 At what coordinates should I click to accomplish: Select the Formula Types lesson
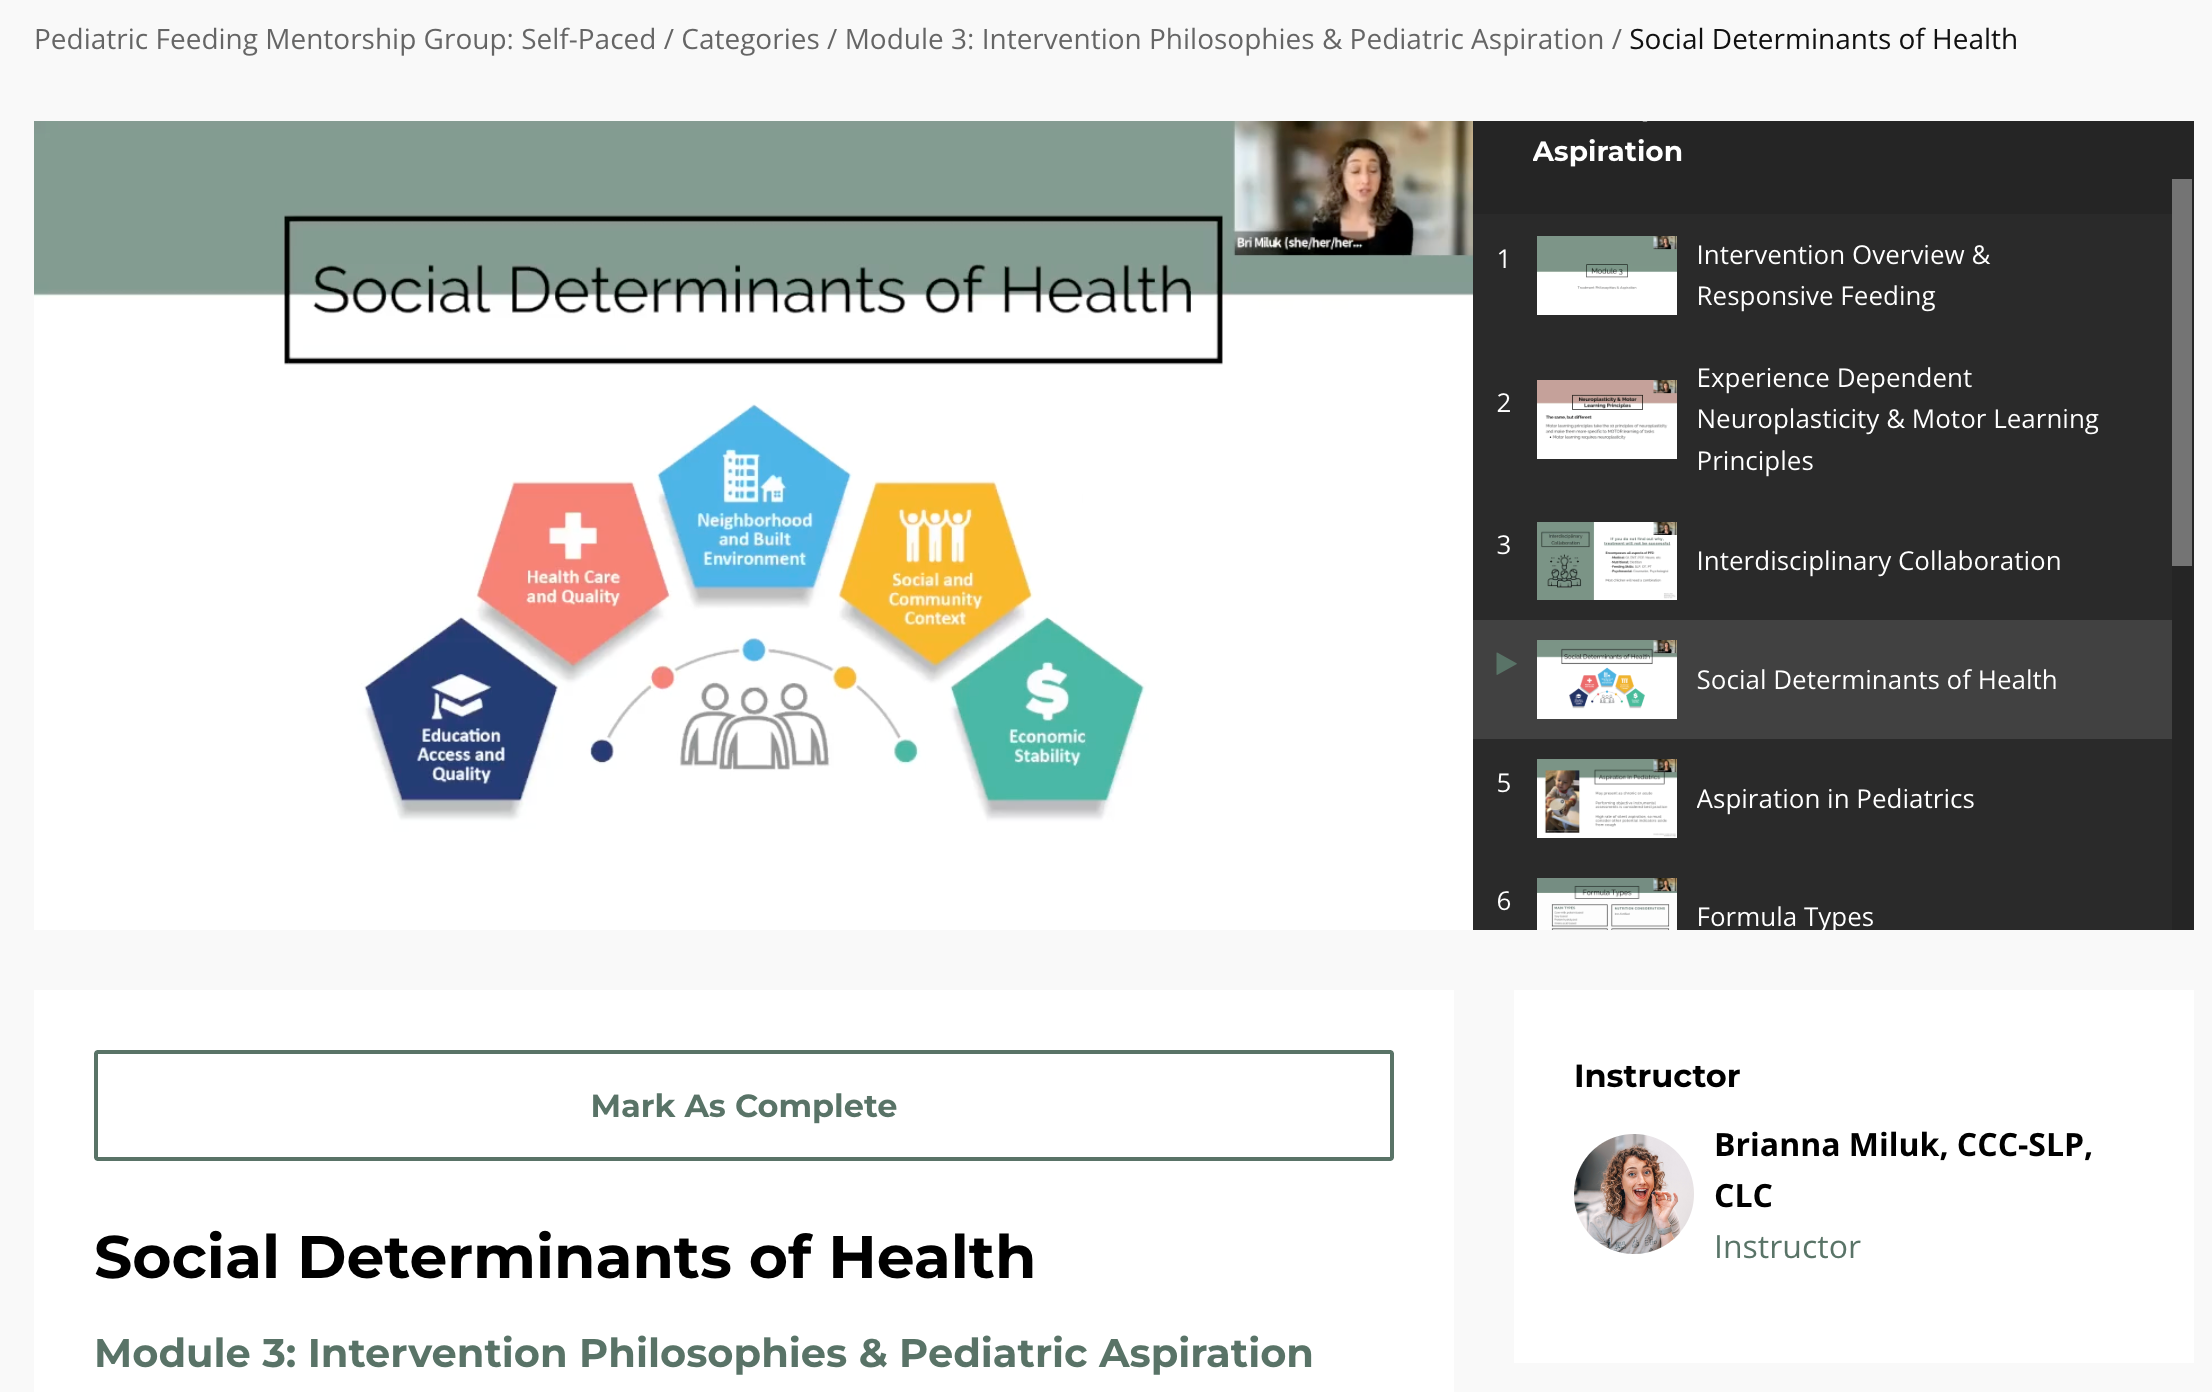1784,915
